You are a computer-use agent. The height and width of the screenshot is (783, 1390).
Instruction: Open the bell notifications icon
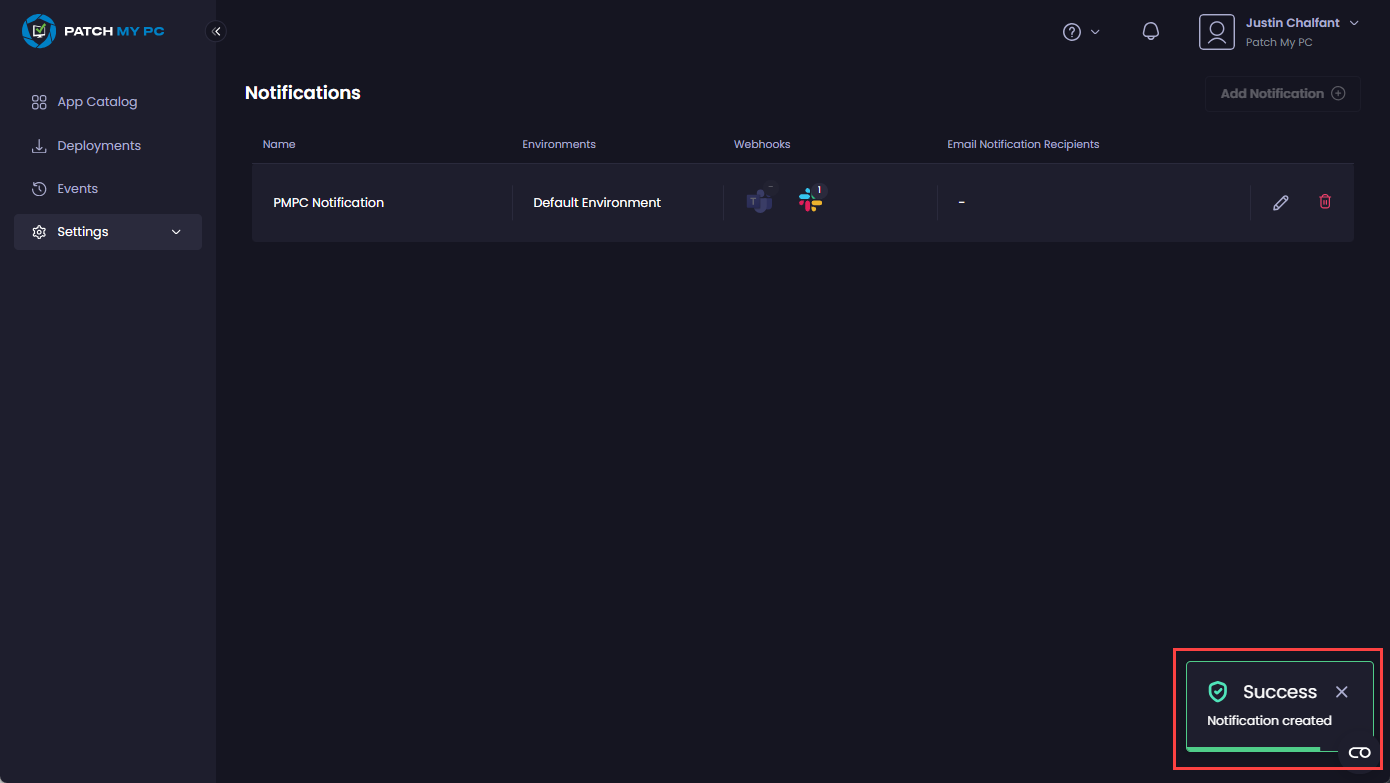click(1151, 32)
